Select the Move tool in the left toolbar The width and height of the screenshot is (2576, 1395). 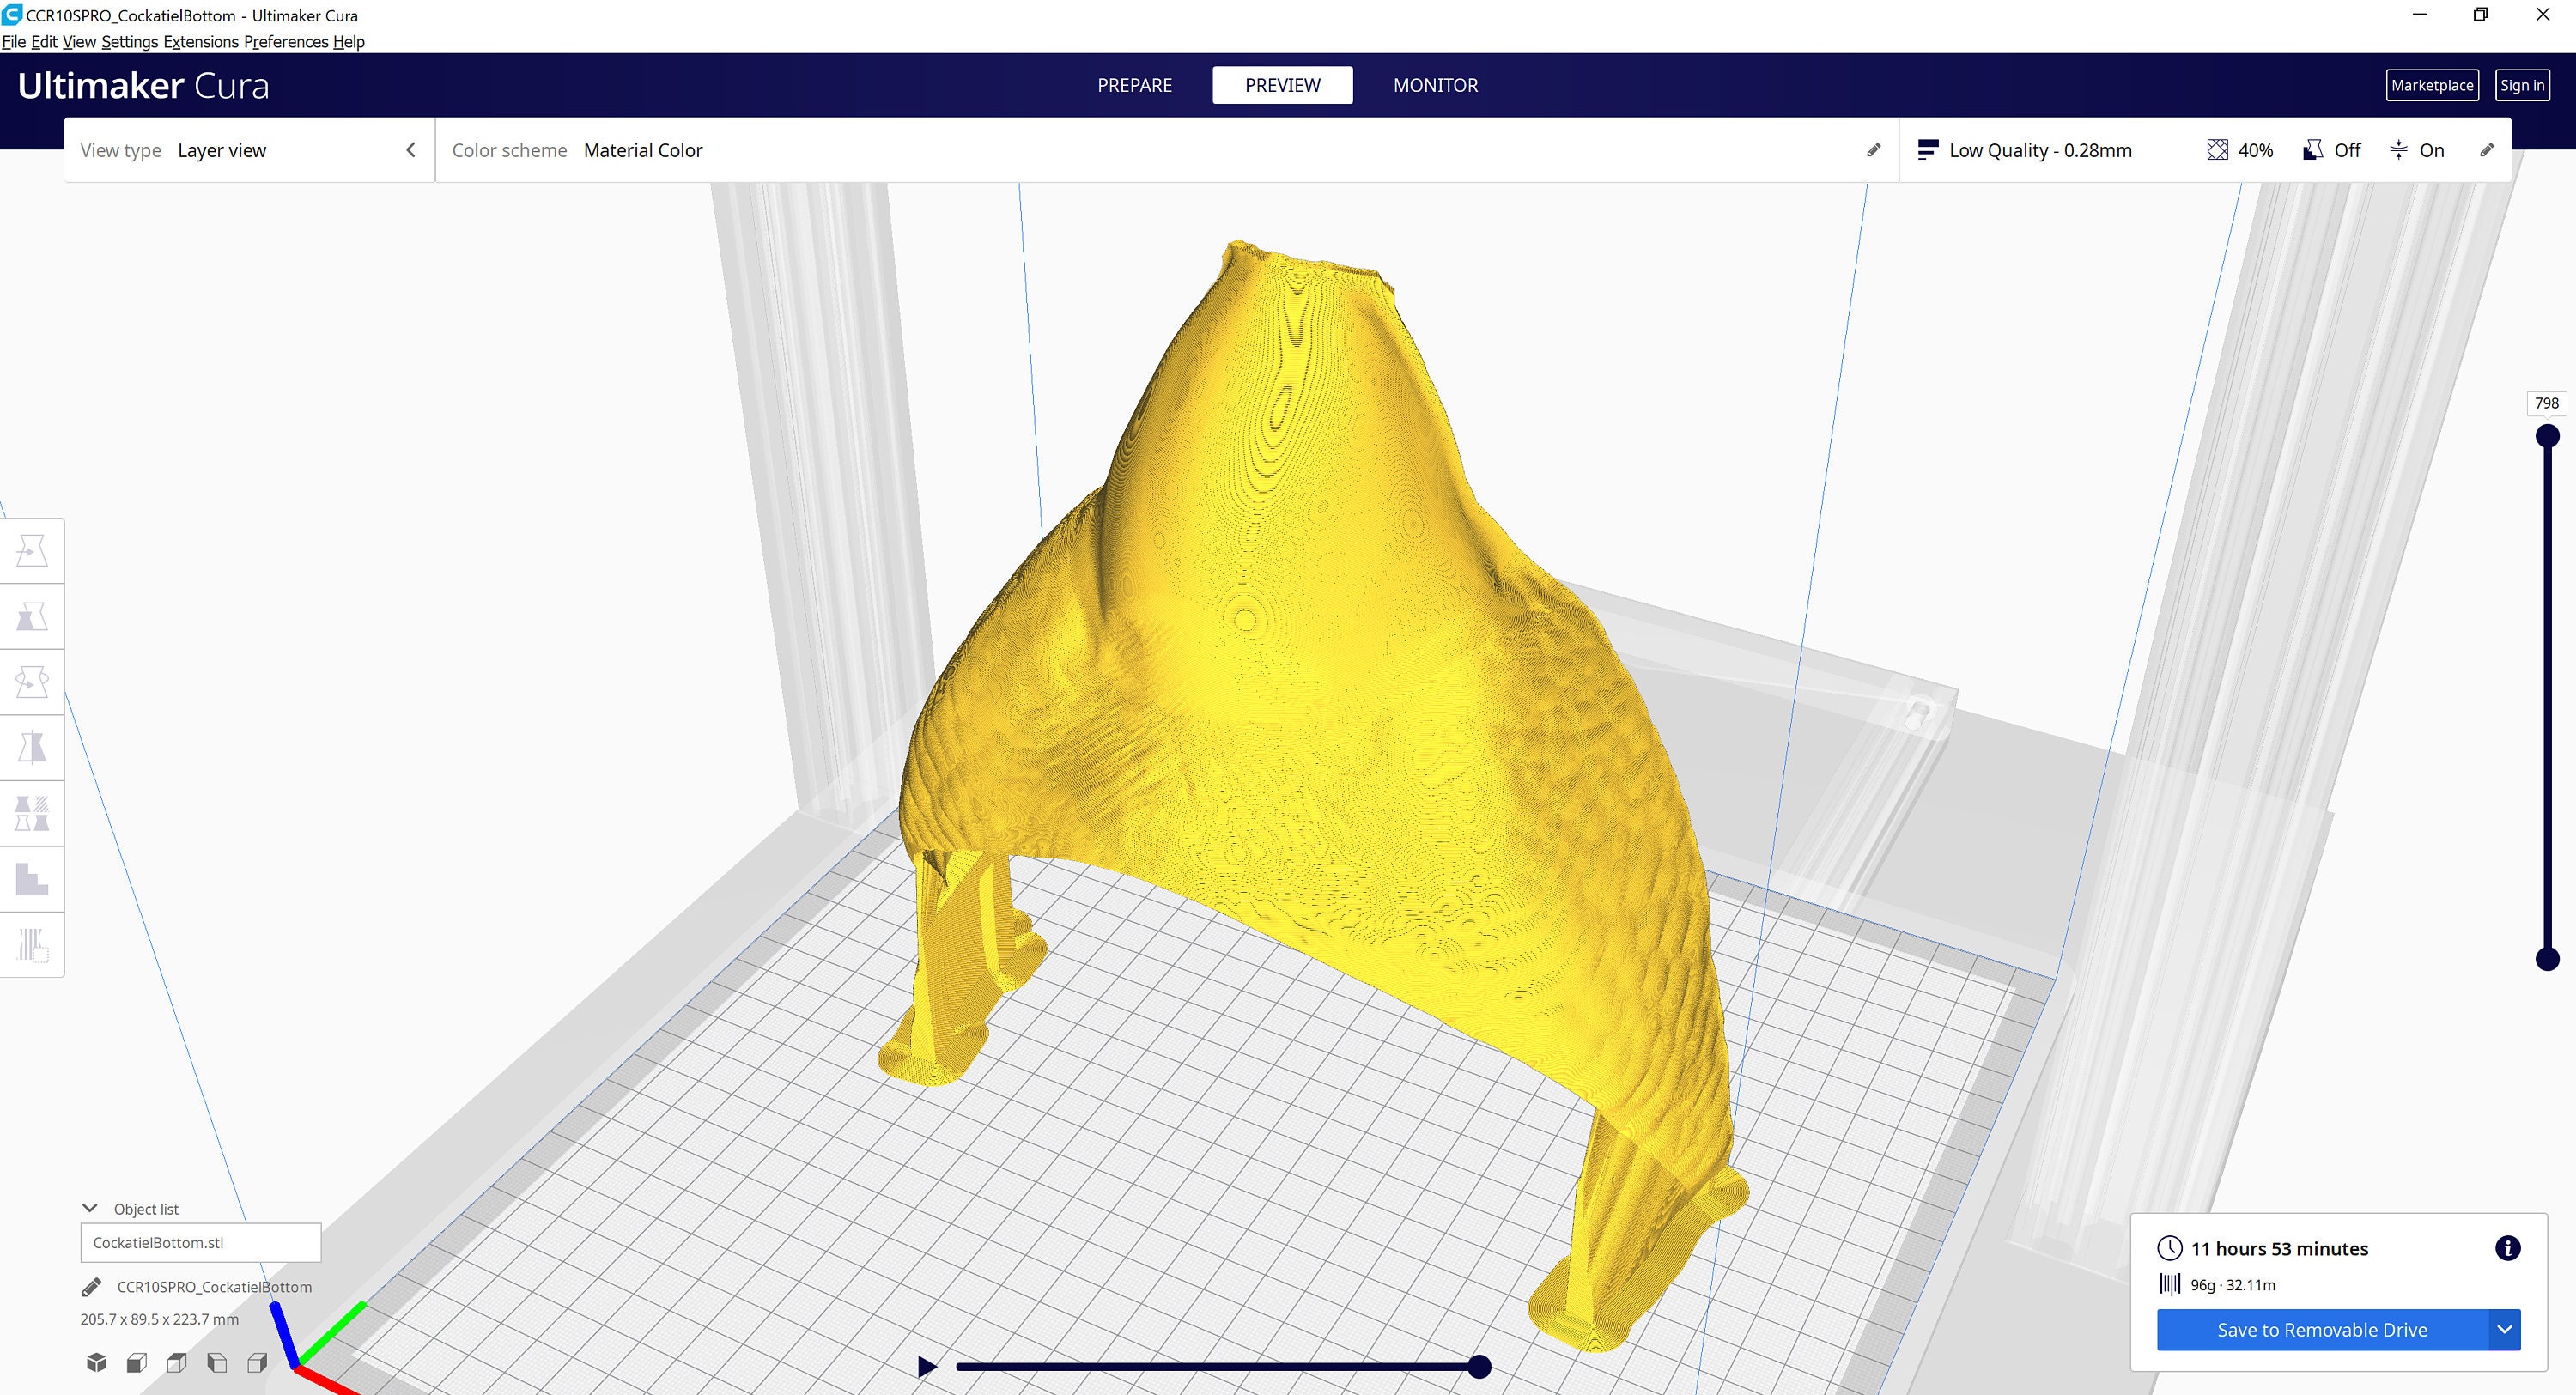pos(32,550)
